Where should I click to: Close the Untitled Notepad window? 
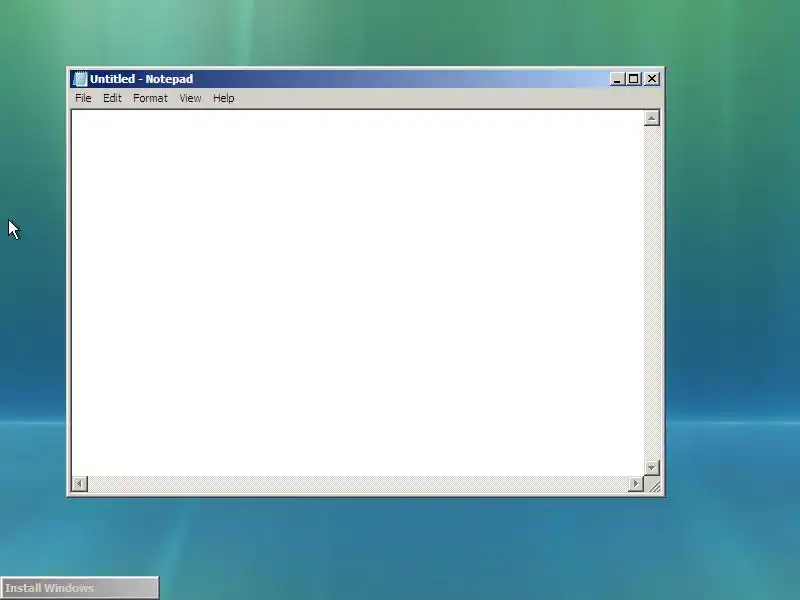click(652, 79)
